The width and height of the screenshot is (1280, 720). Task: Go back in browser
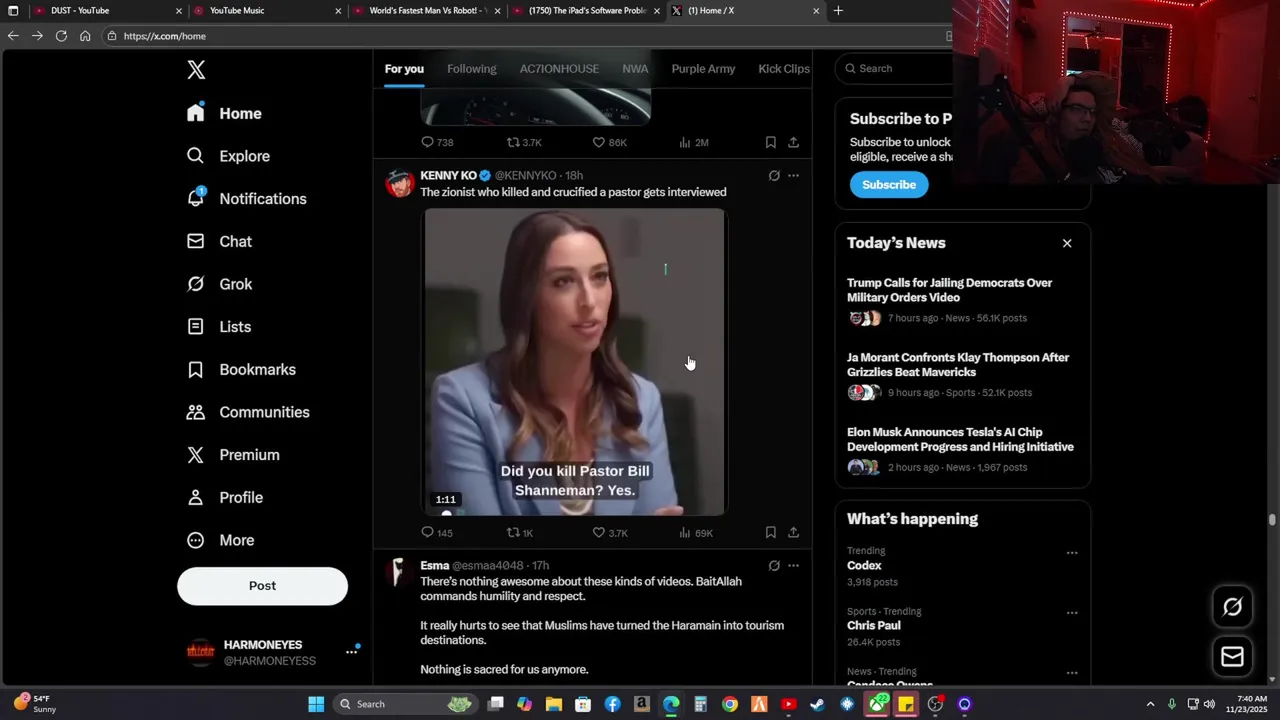pos(13,36)
